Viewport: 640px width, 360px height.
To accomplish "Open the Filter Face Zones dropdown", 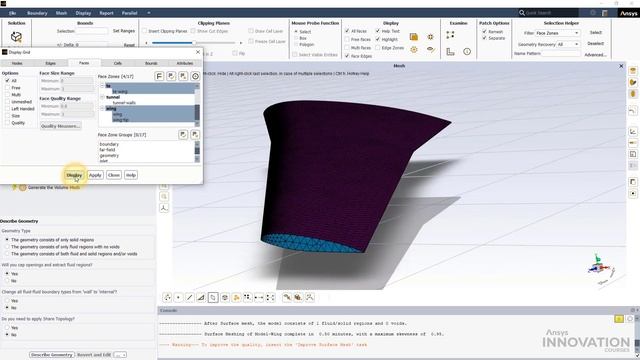I will pos(557,33).
